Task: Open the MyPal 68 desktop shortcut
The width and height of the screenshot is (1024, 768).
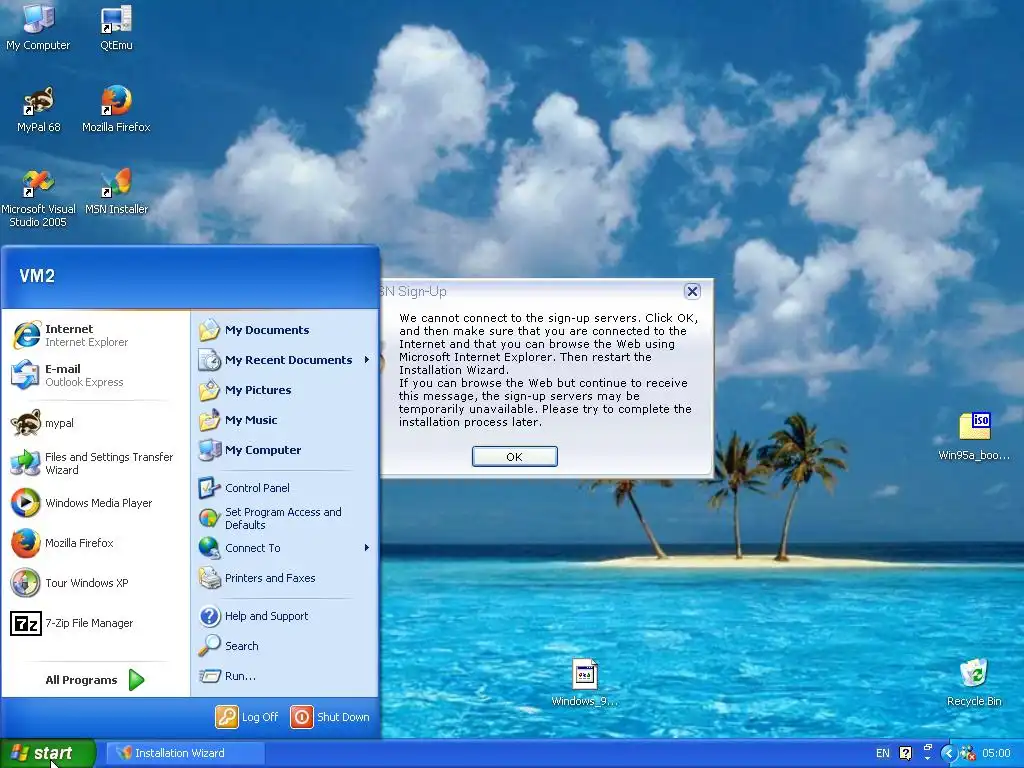Action: (38, 109)
